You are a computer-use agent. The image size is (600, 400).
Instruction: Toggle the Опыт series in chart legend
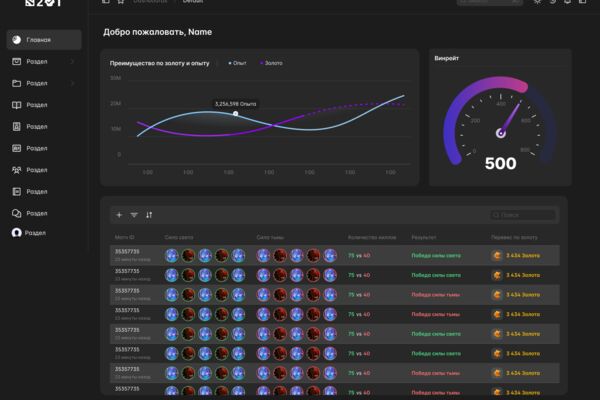pos(237,63)
